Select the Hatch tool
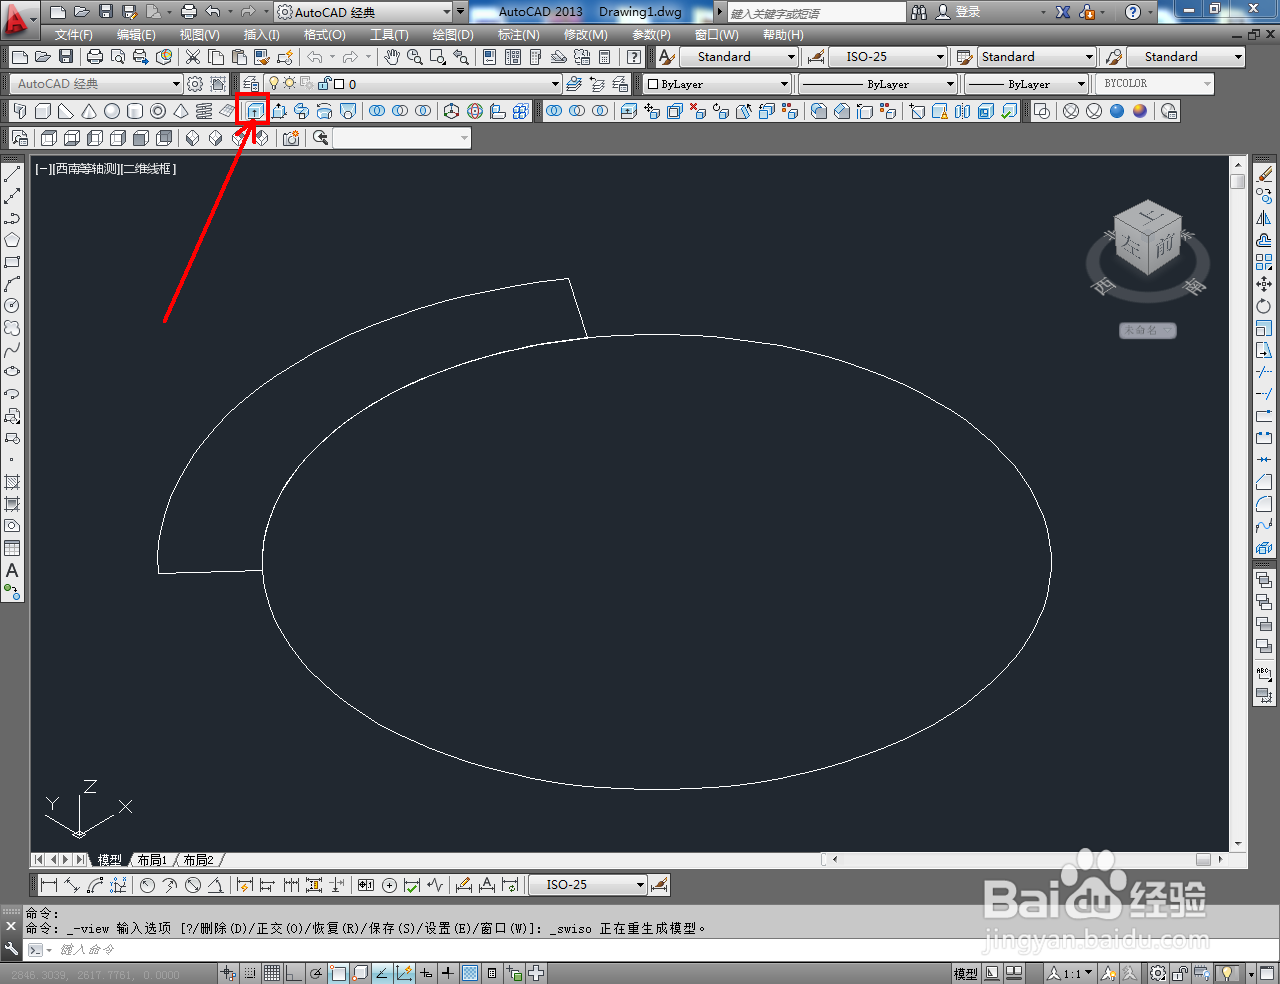The width and height of the screenshot is (1280, 984). pyautogui.click(x=12, y=482)
